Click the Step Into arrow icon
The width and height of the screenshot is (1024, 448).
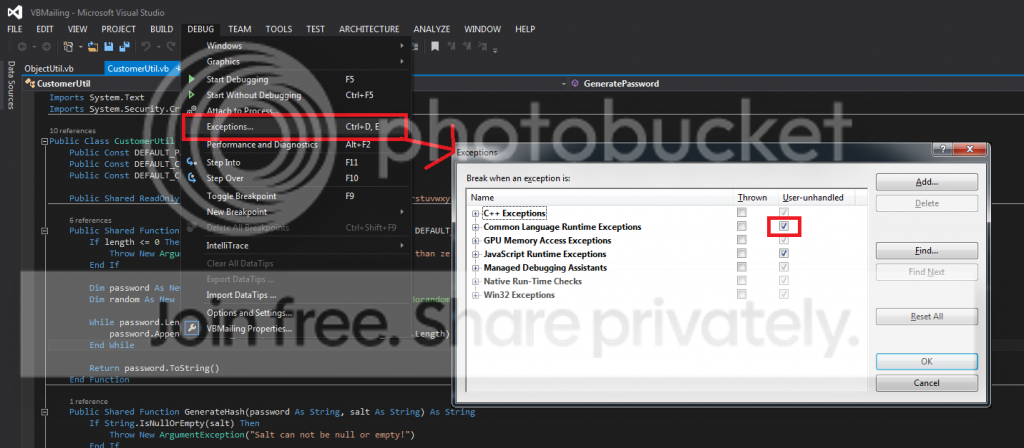coord(192,162)
